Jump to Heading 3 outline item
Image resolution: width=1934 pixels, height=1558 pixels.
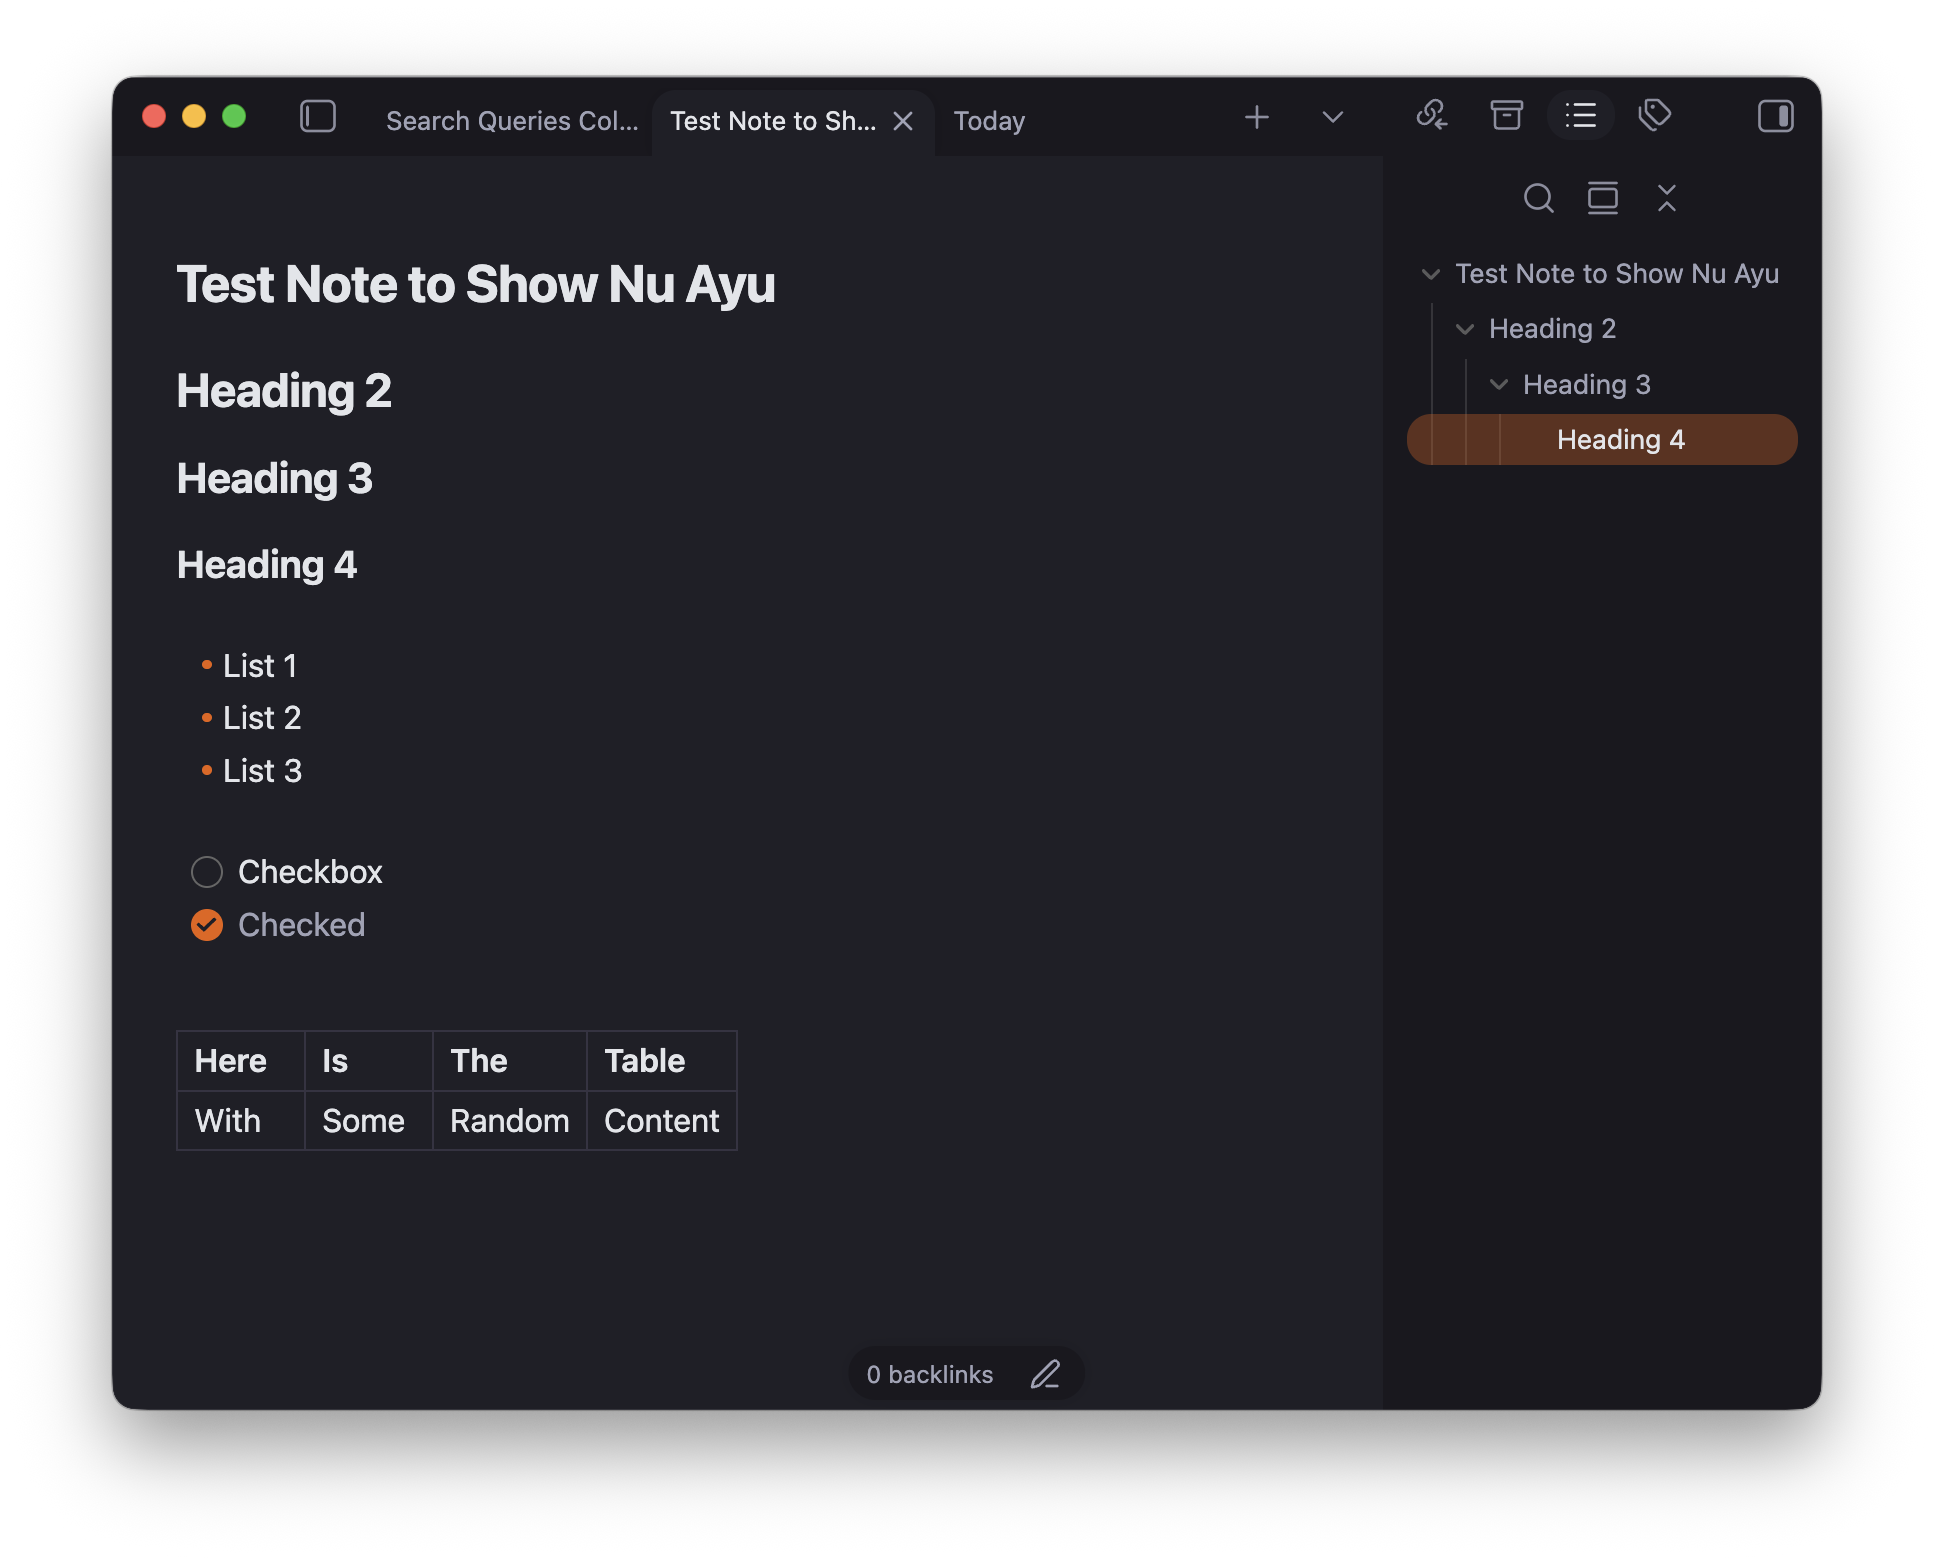1586,385
